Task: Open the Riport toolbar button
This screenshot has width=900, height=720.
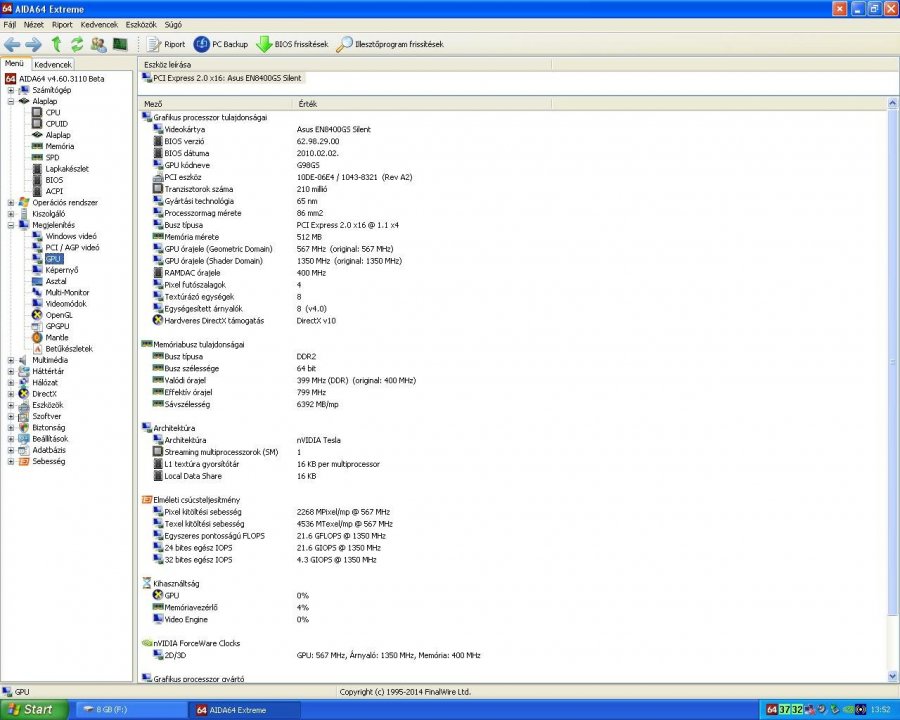Action: (166, 44)
